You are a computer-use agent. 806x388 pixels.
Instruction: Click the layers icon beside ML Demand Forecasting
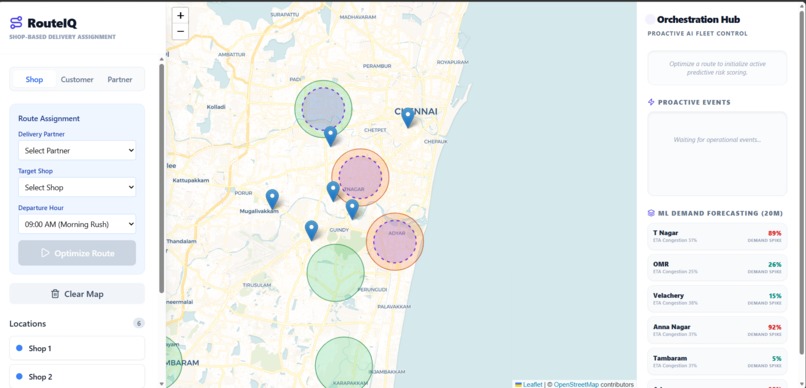tap(651, 213)
